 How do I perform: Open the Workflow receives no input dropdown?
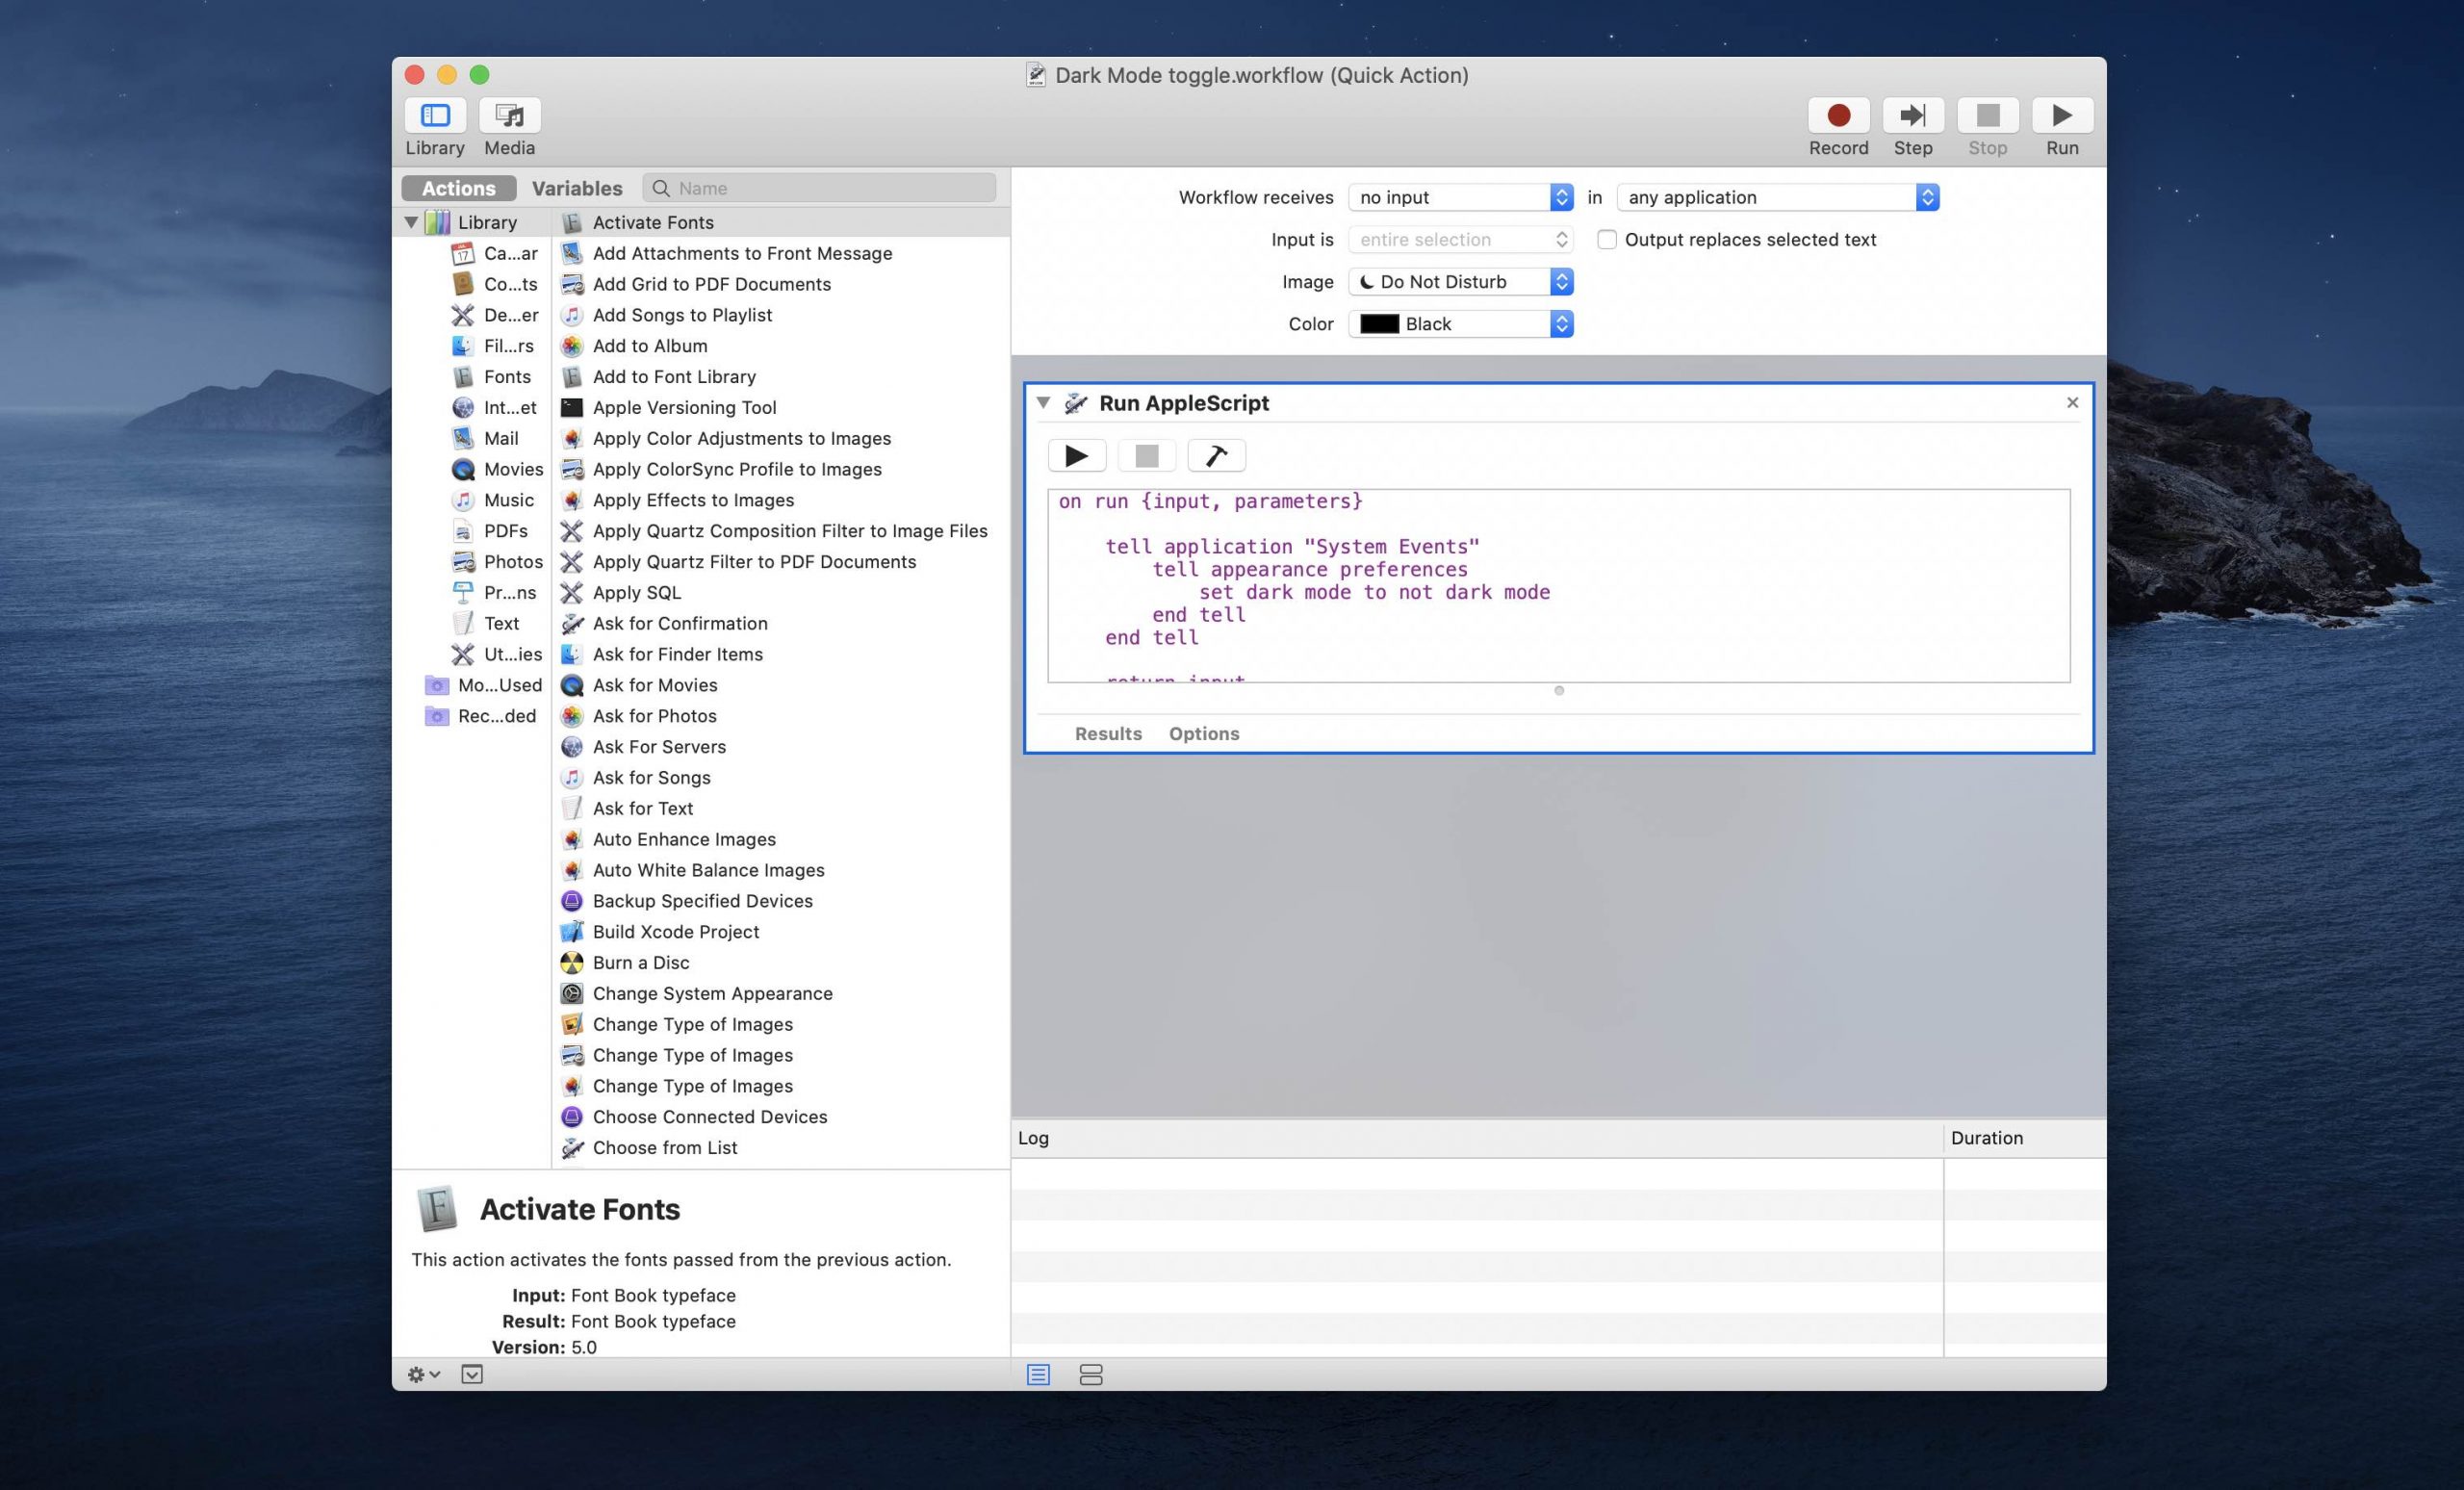point(1461,197)
